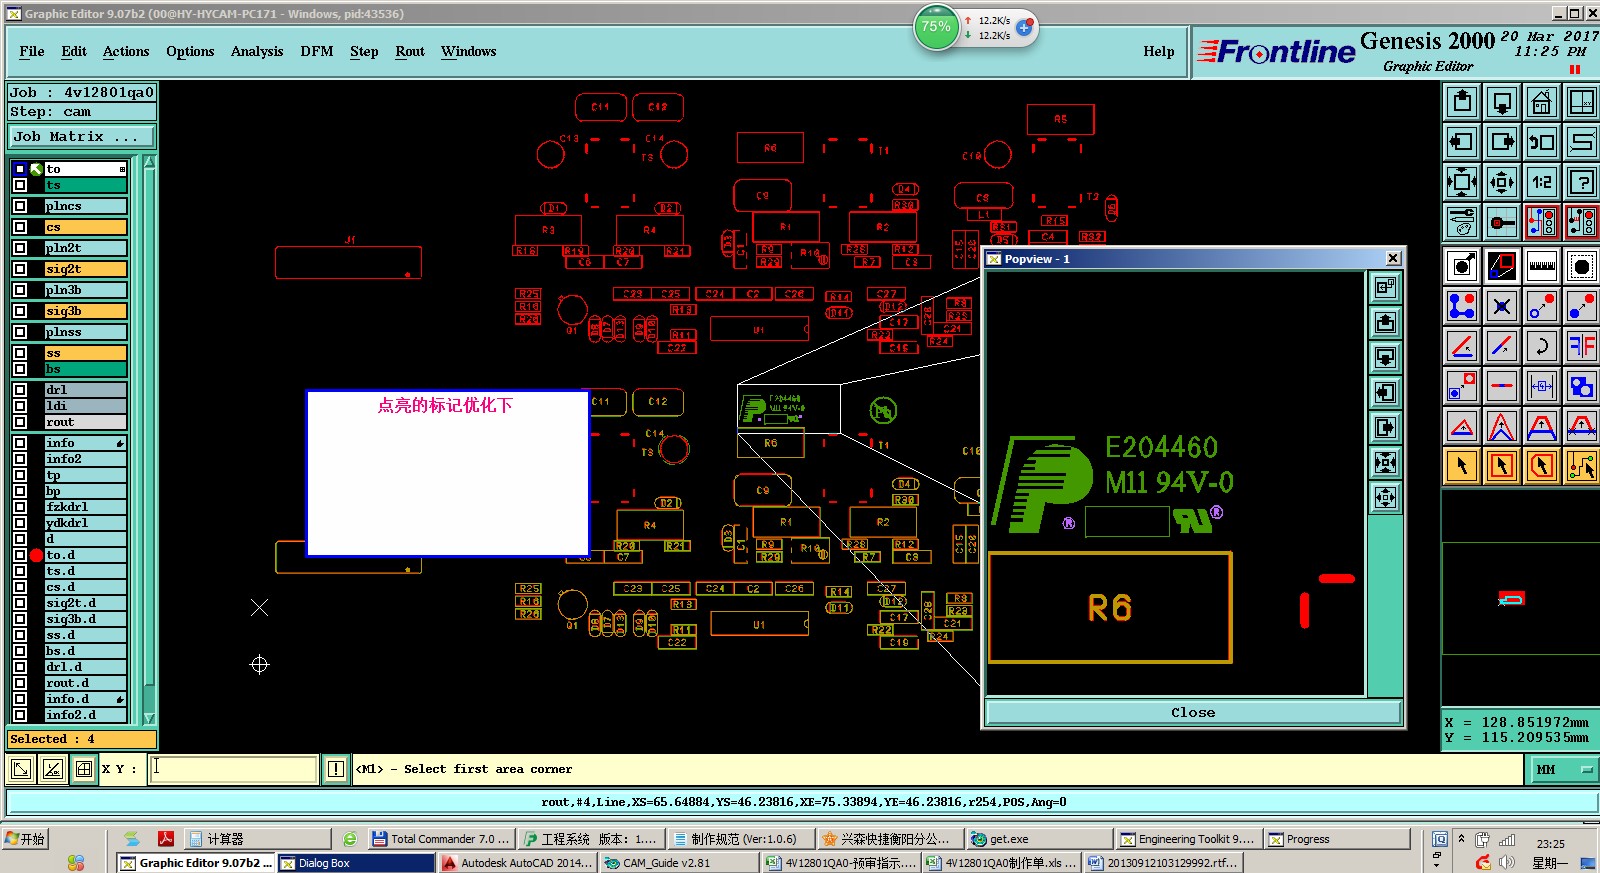Screen dimensions: 1600x873
Task: Choose the mirror feature icon
Action: [1581, 346]
